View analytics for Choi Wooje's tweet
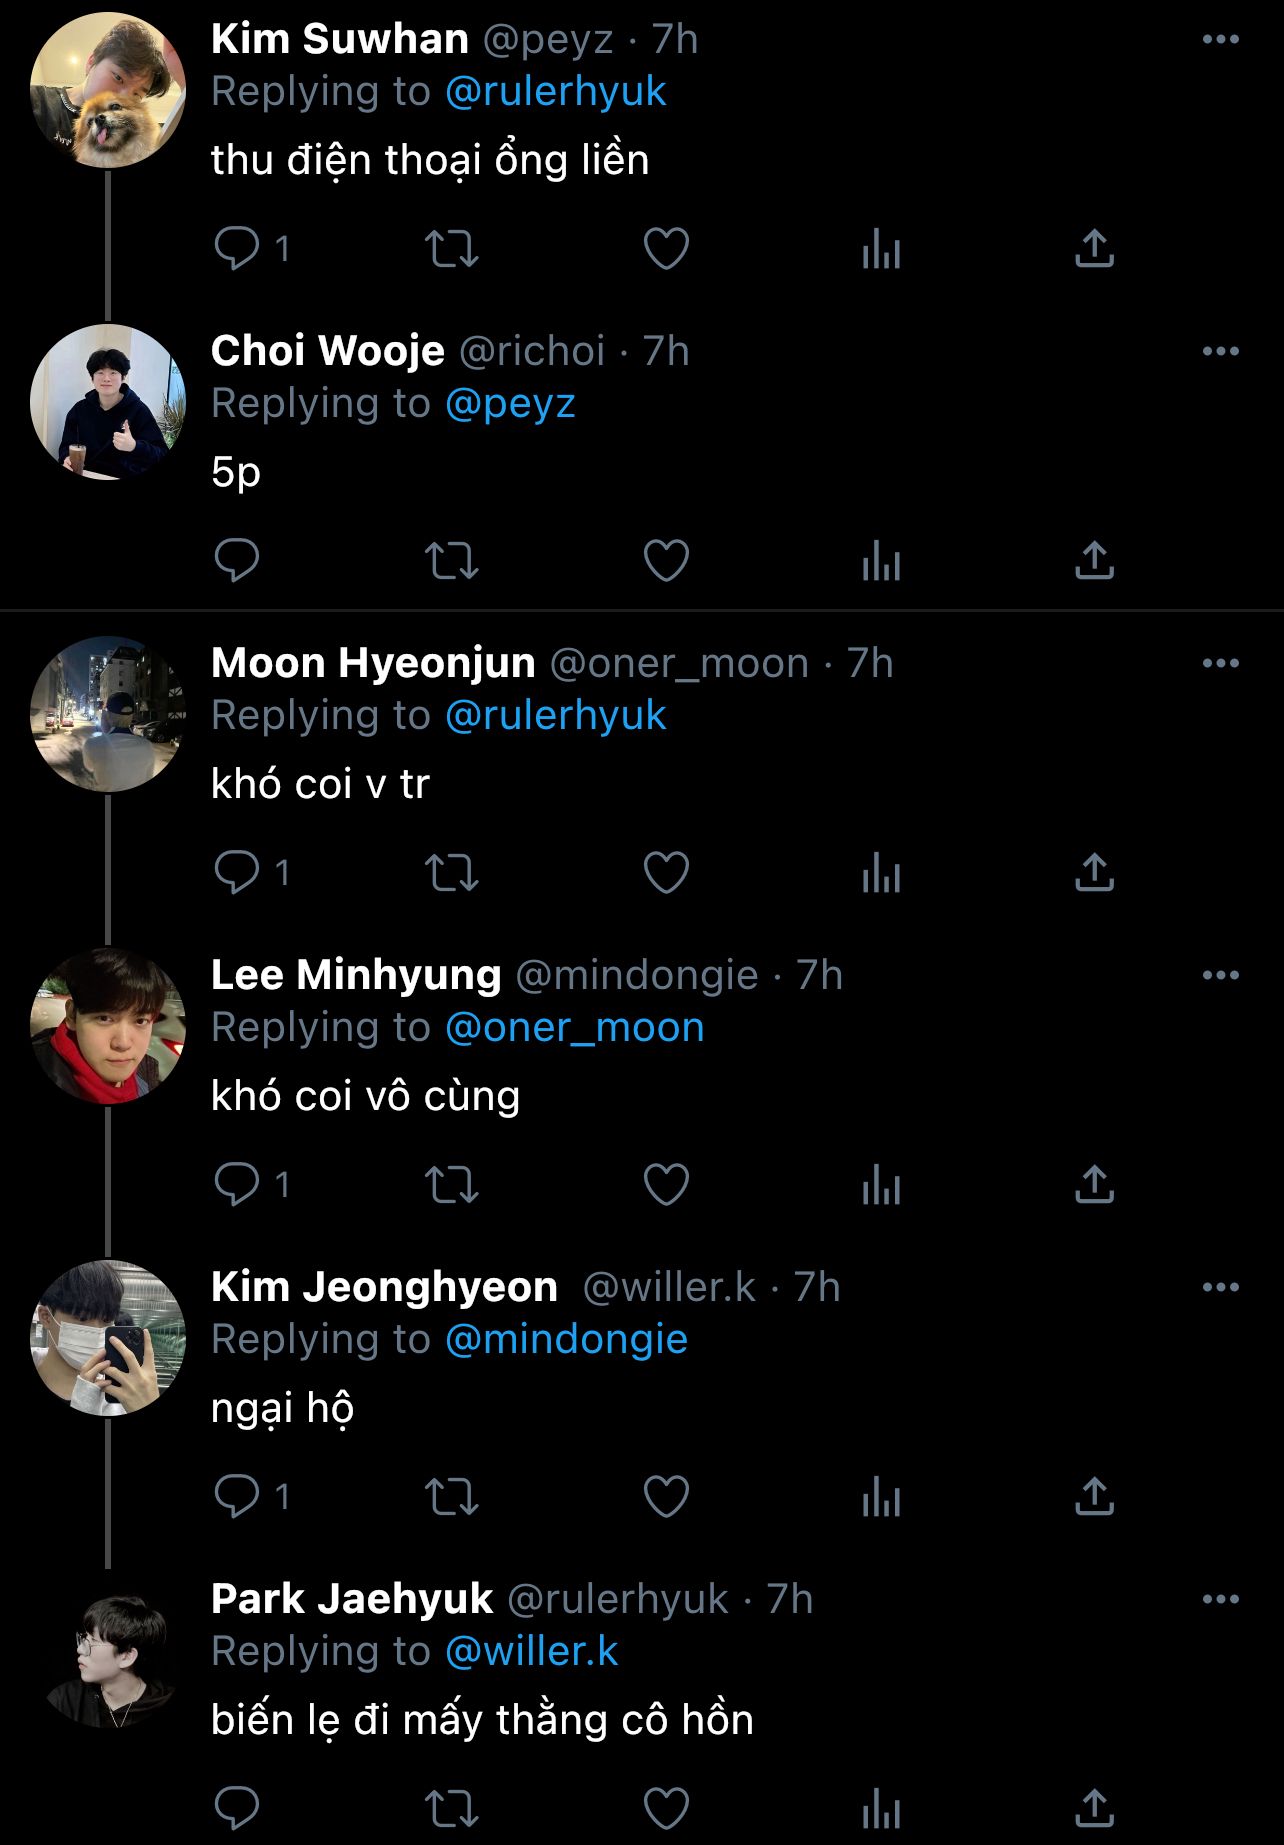This screenshot has height=1845, width=1284. pyautogui.click(x=881, y=561)
